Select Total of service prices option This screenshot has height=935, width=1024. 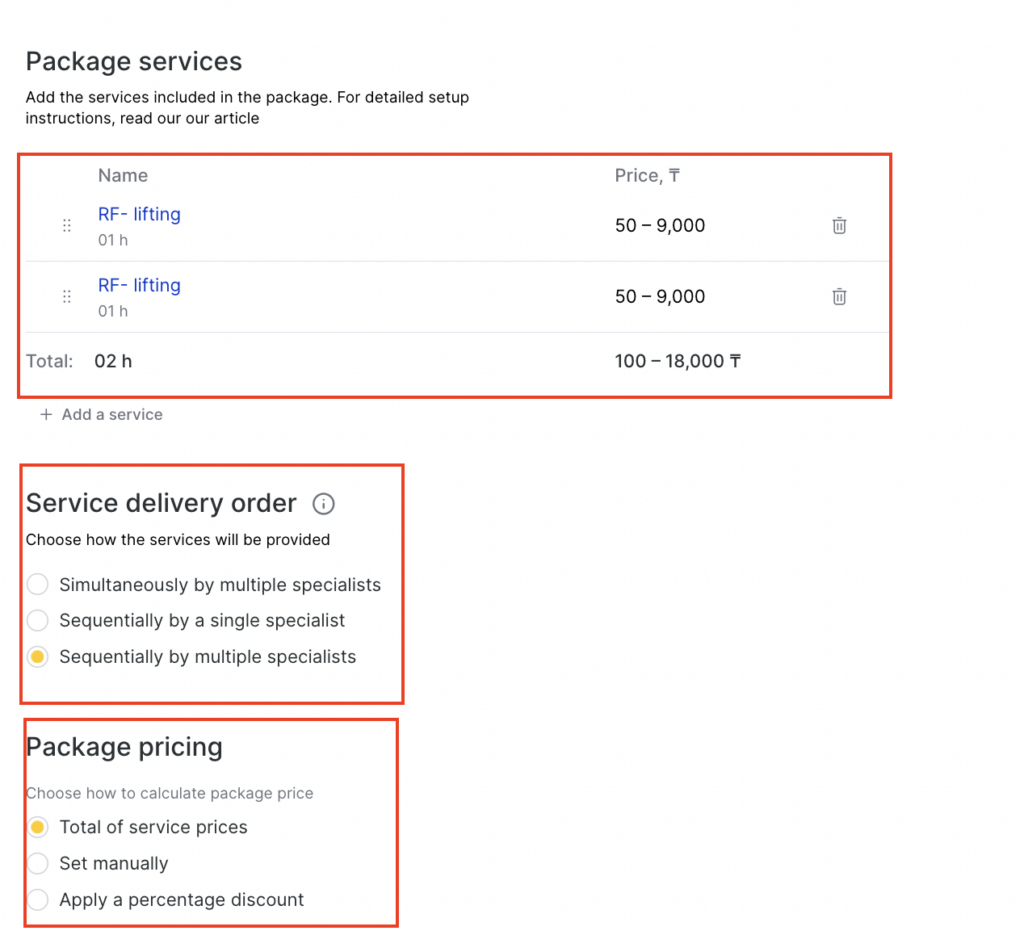[x=38, y=827]
